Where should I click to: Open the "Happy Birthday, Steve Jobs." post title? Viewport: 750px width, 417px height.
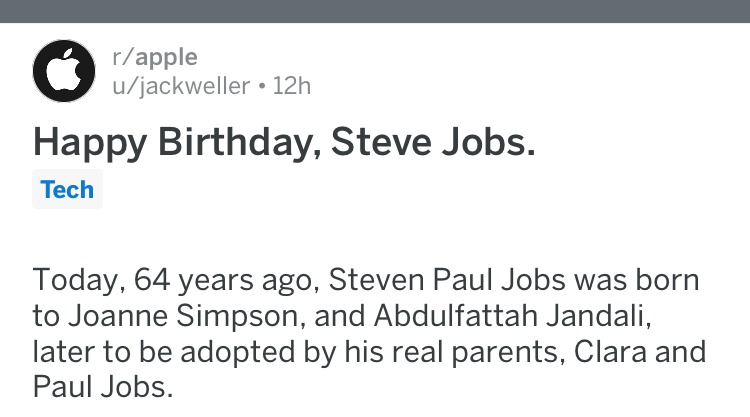pos(284,143)
